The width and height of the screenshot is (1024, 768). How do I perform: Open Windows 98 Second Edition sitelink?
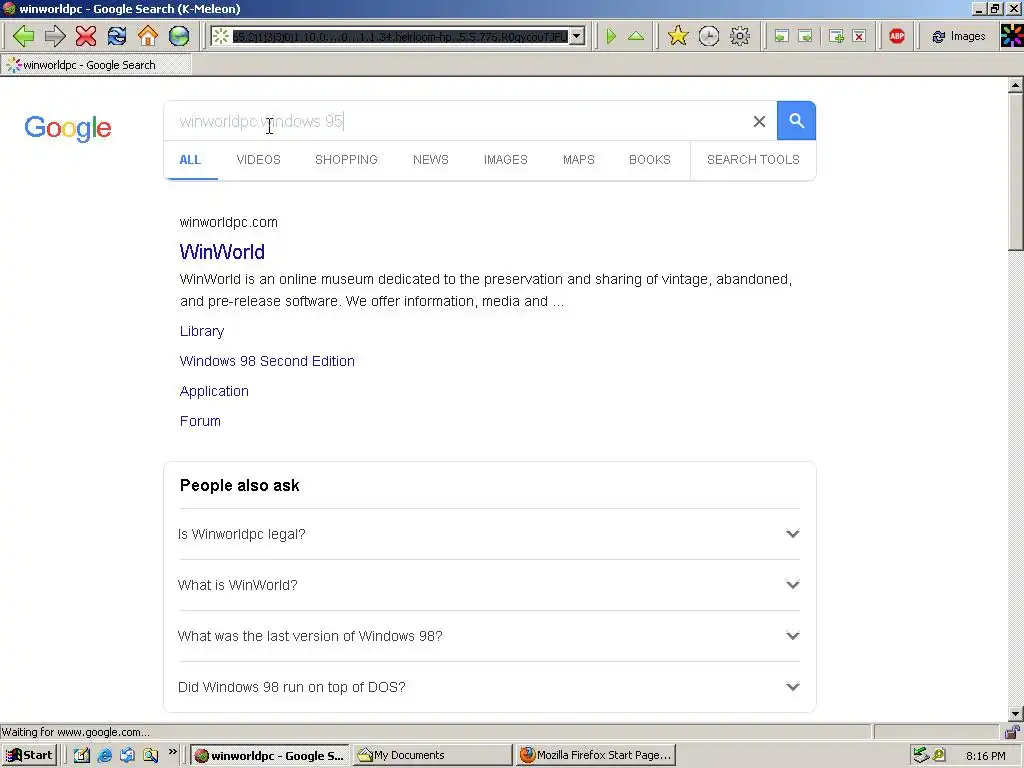(267, 361)
